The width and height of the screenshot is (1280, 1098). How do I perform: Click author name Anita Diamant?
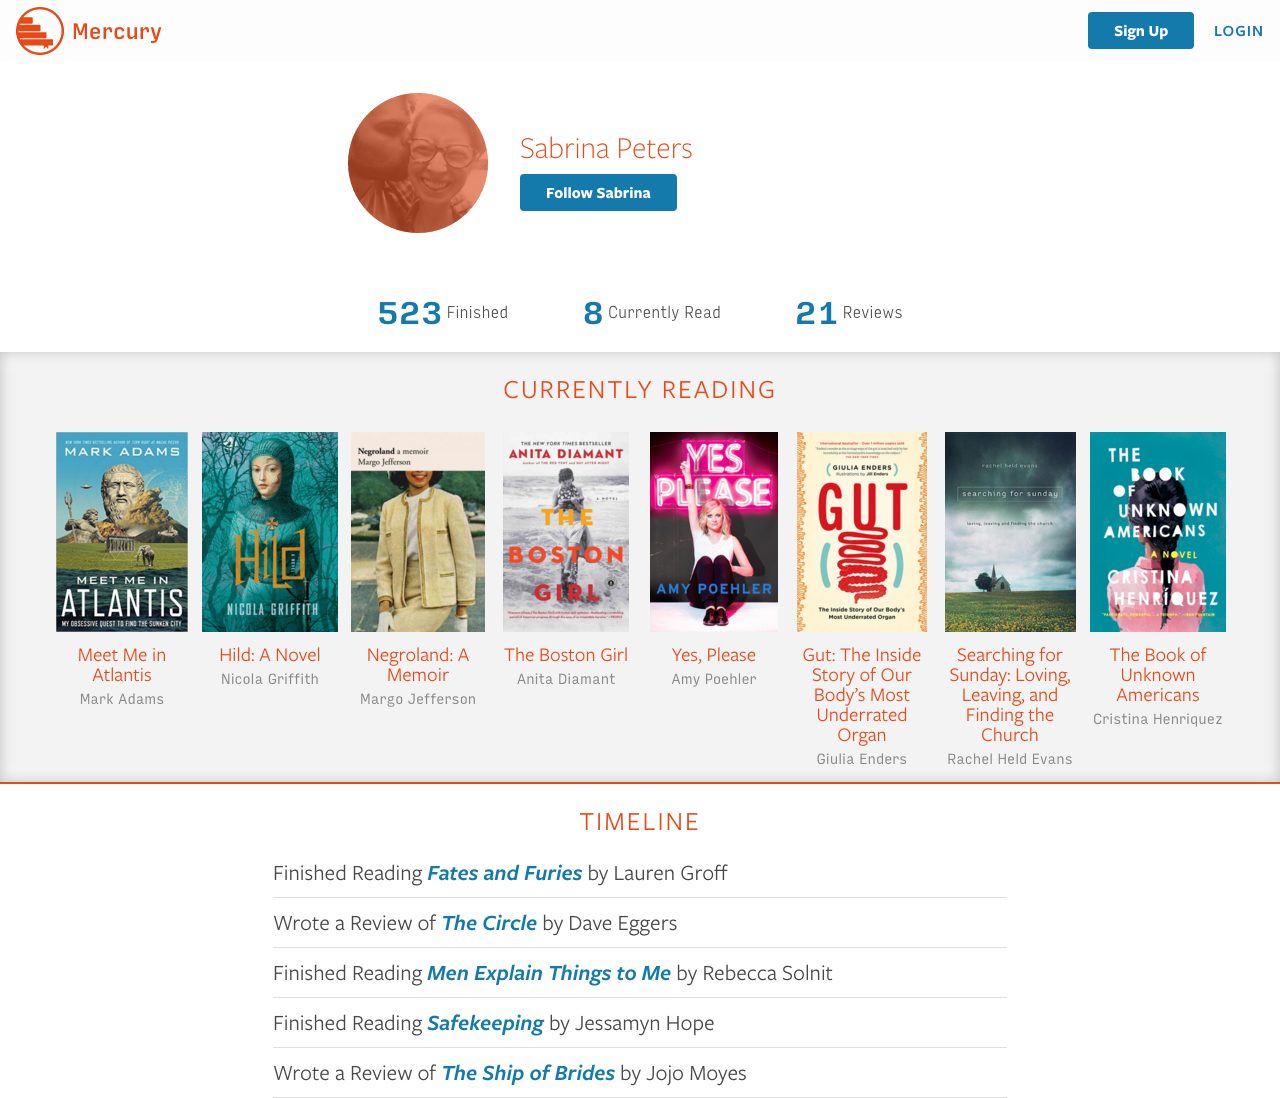pos(566,679)
